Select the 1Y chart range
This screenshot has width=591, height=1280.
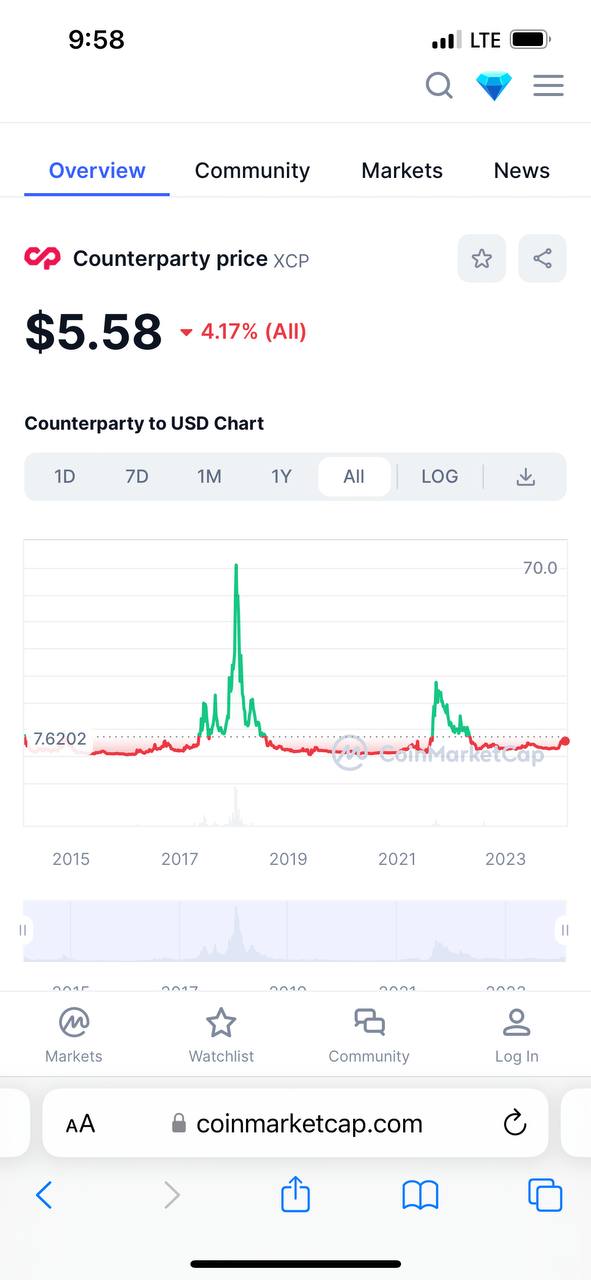click(281, 477)
